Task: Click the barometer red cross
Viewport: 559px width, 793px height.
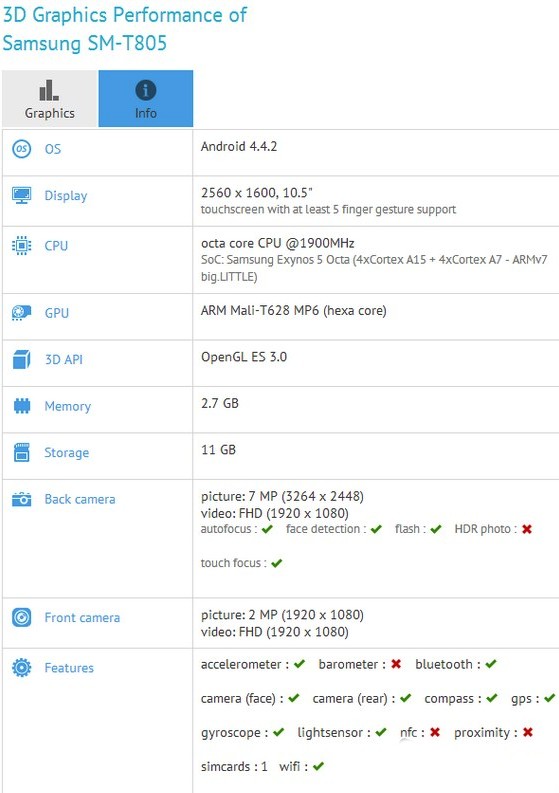Action: coord(396,664)
